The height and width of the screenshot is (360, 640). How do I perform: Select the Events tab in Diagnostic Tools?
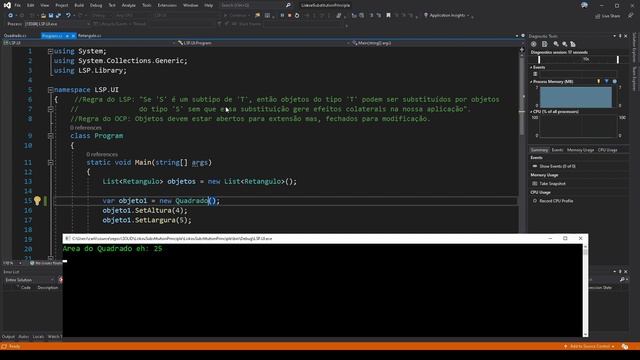tap(557, 150)
